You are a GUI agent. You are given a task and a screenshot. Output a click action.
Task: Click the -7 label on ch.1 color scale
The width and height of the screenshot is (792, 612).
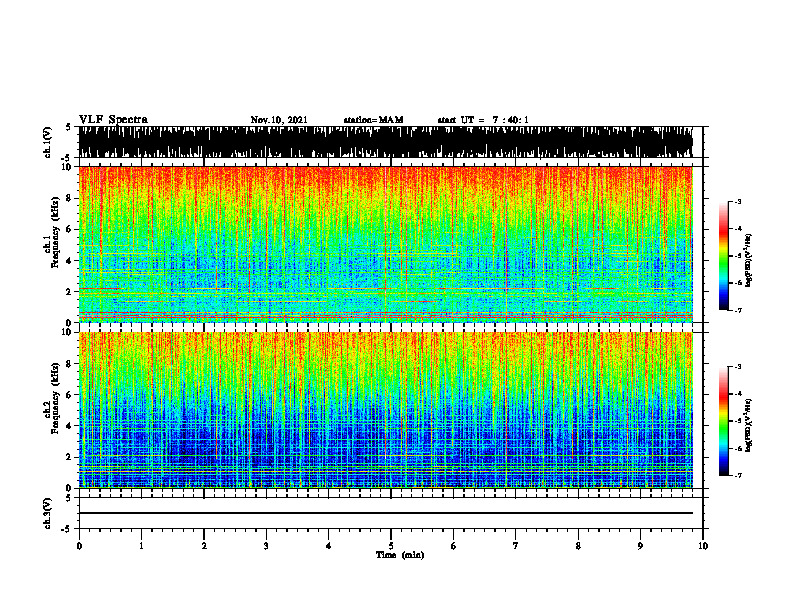[x=738, y=310]
